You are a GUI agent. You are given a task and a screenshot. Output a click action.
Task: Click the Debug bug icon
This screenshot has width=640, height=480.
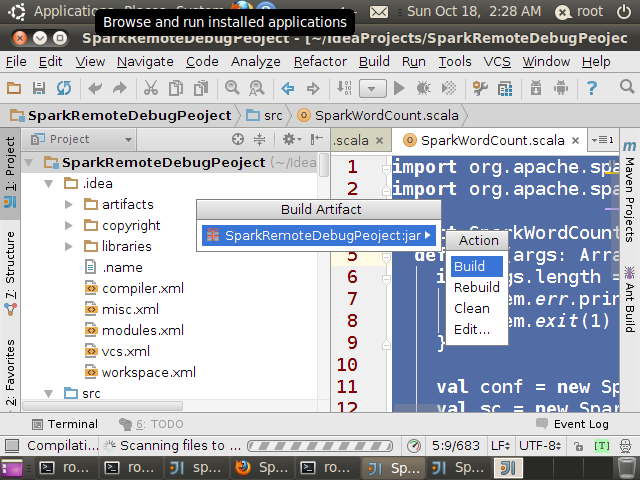(x=424, y=88)
